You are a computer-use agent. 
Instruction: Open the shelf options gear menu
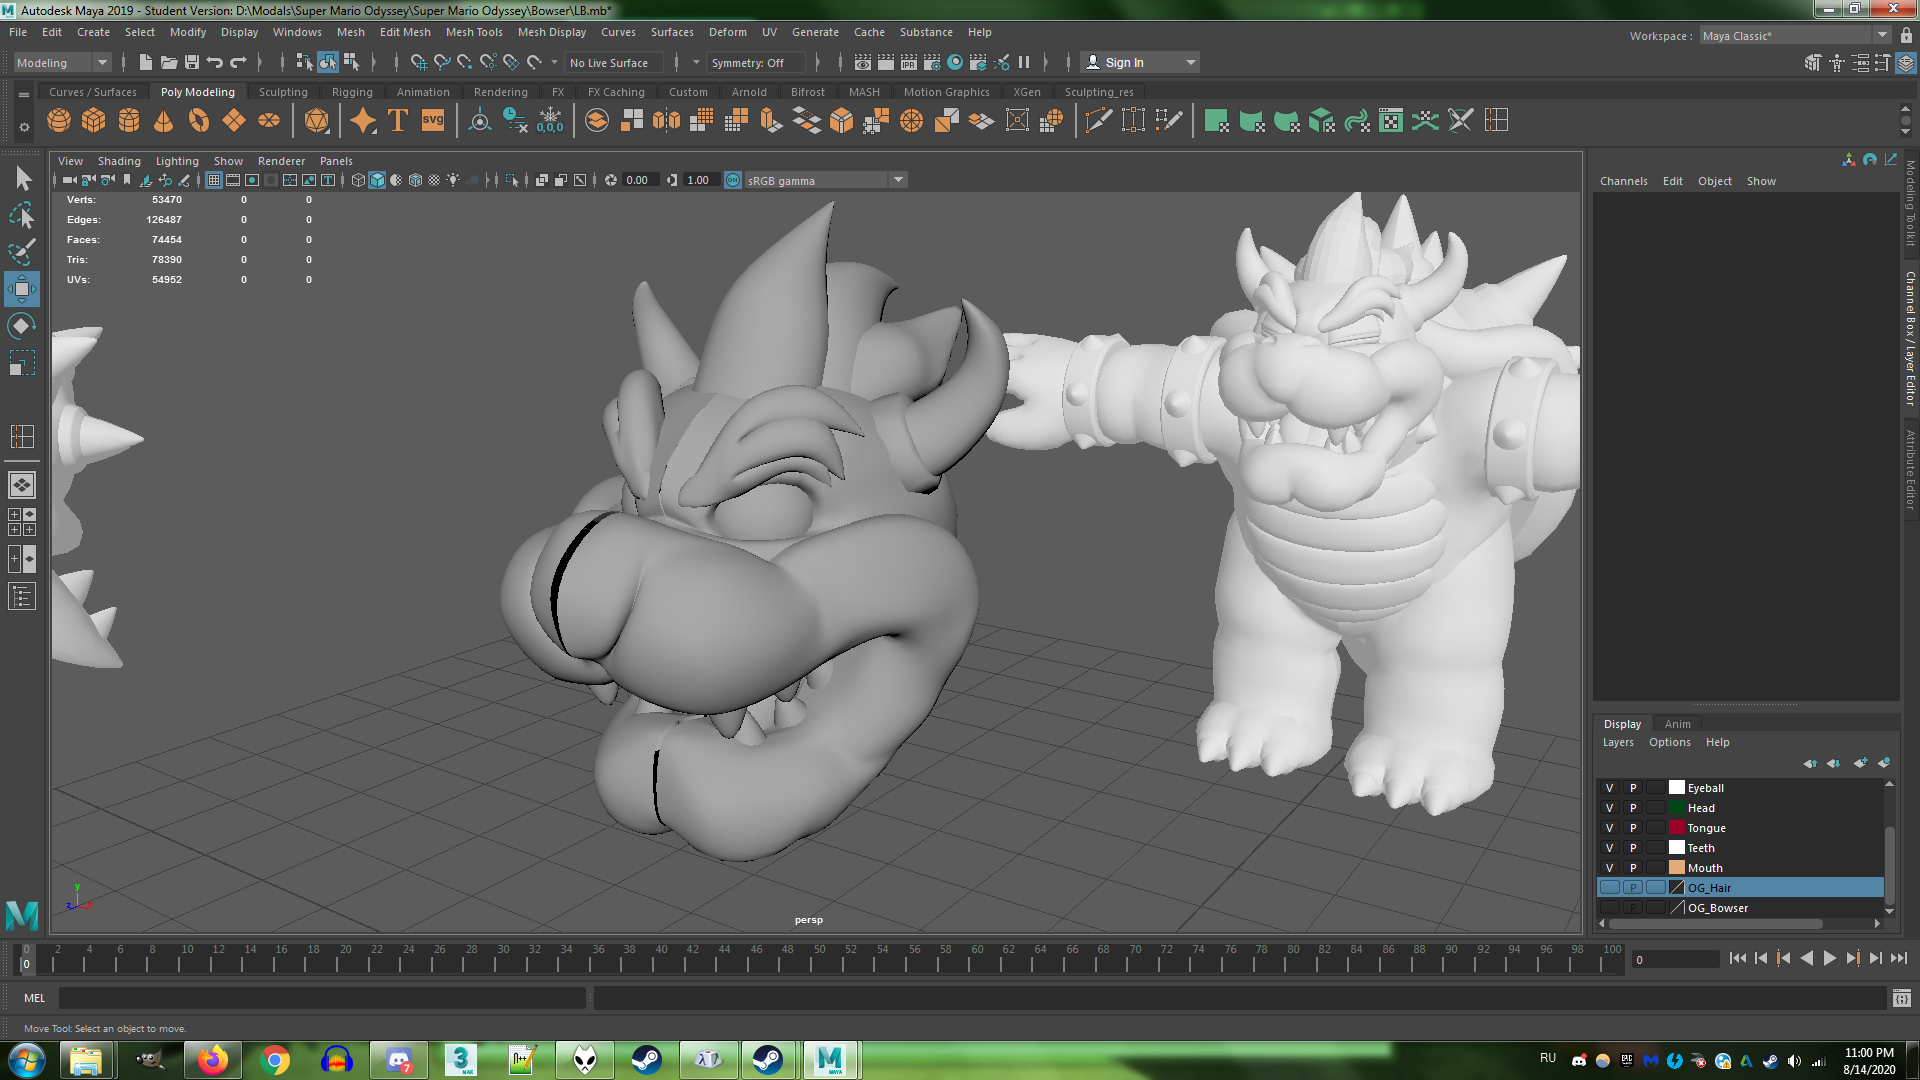pos(24,127)
